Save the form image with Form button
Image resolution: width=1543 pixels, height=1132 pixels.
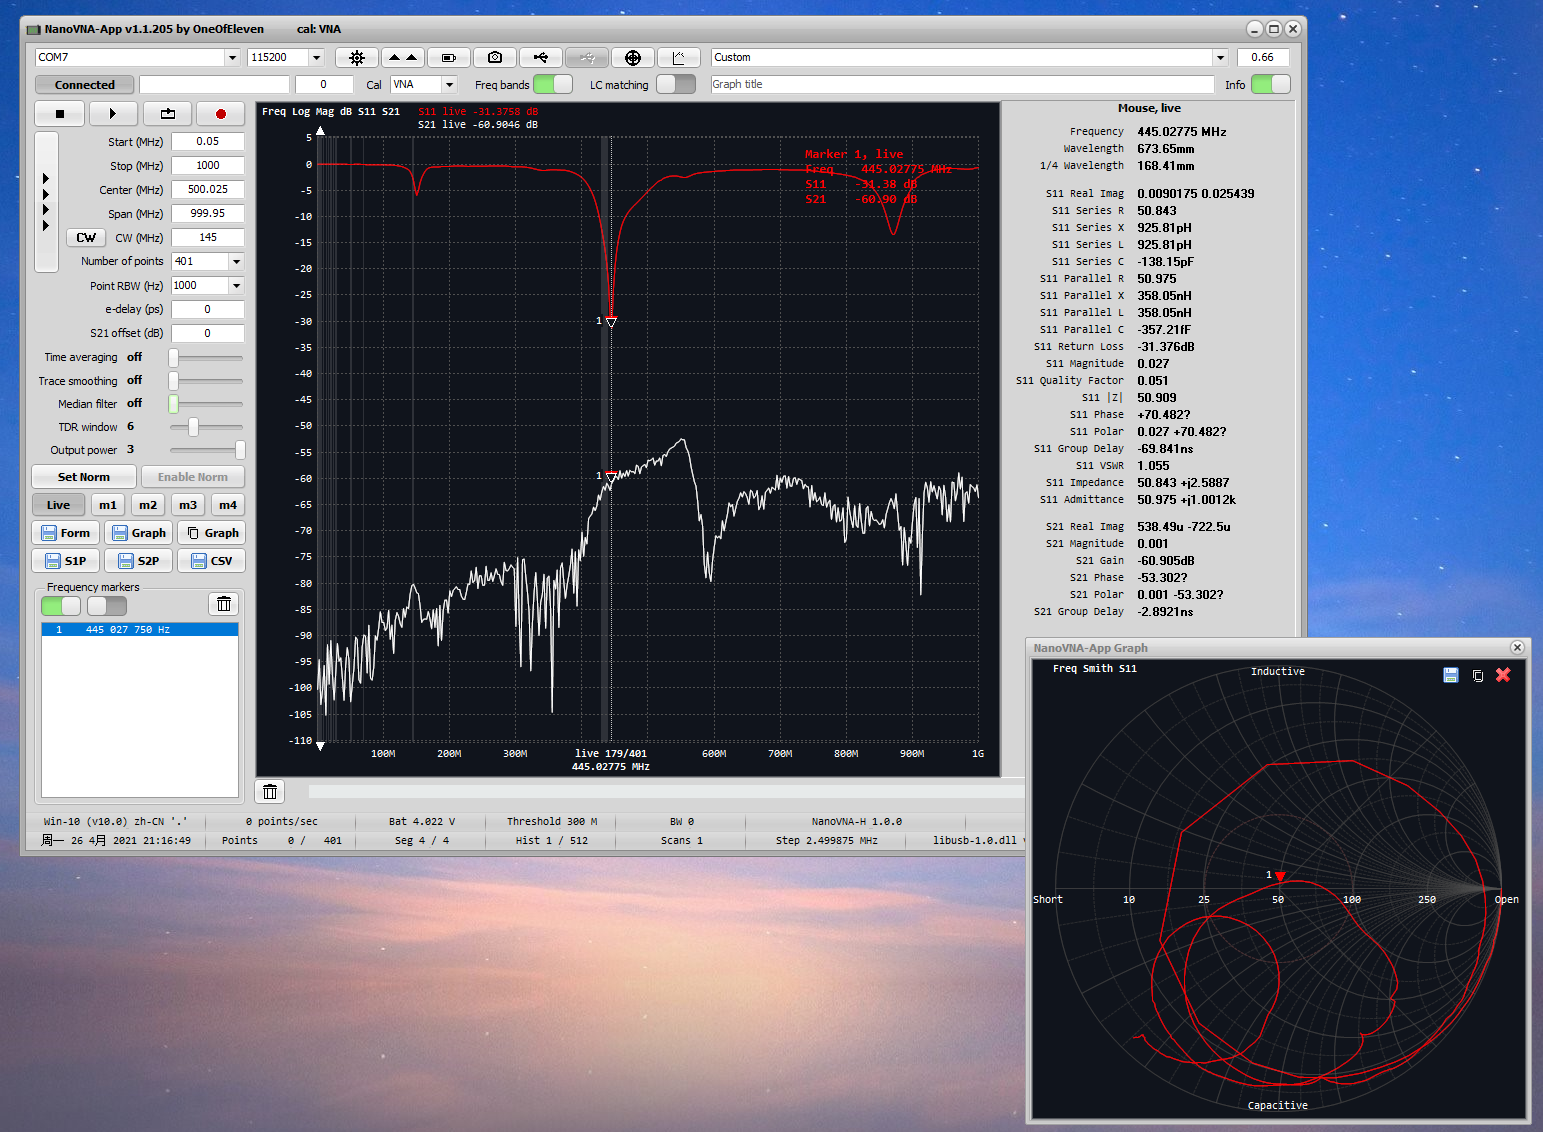66,533
